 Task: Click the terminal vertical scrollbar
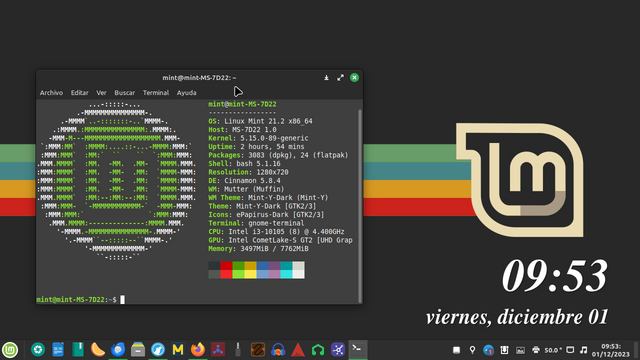pos(360,205)
